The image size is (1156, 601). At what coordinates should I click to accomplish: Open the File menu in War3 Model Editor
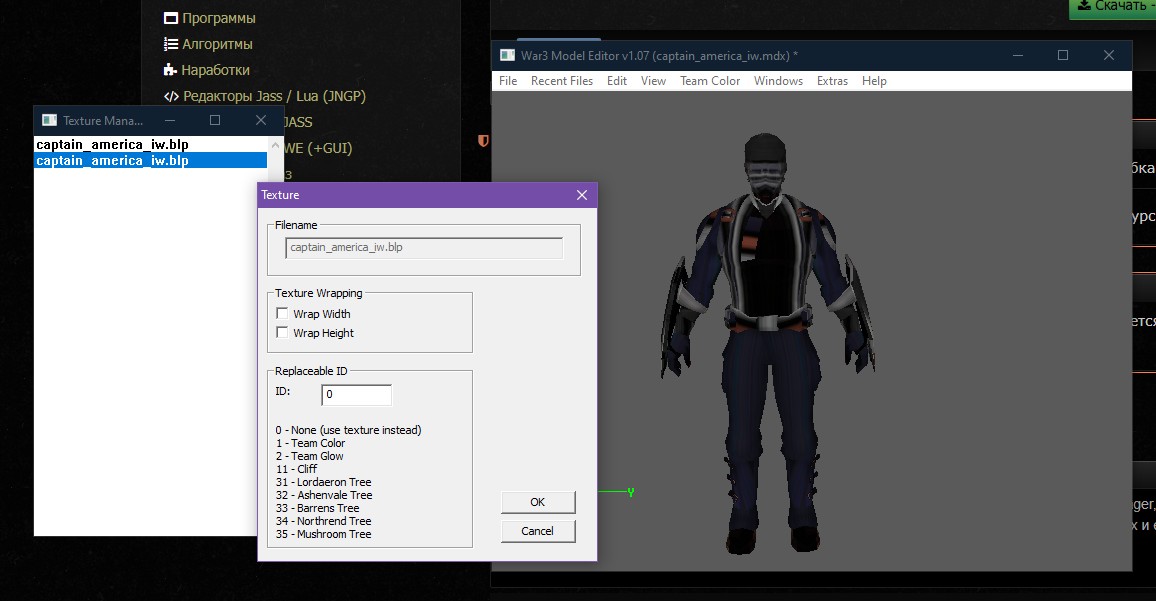pyautogui.click(x=508, y=81)
